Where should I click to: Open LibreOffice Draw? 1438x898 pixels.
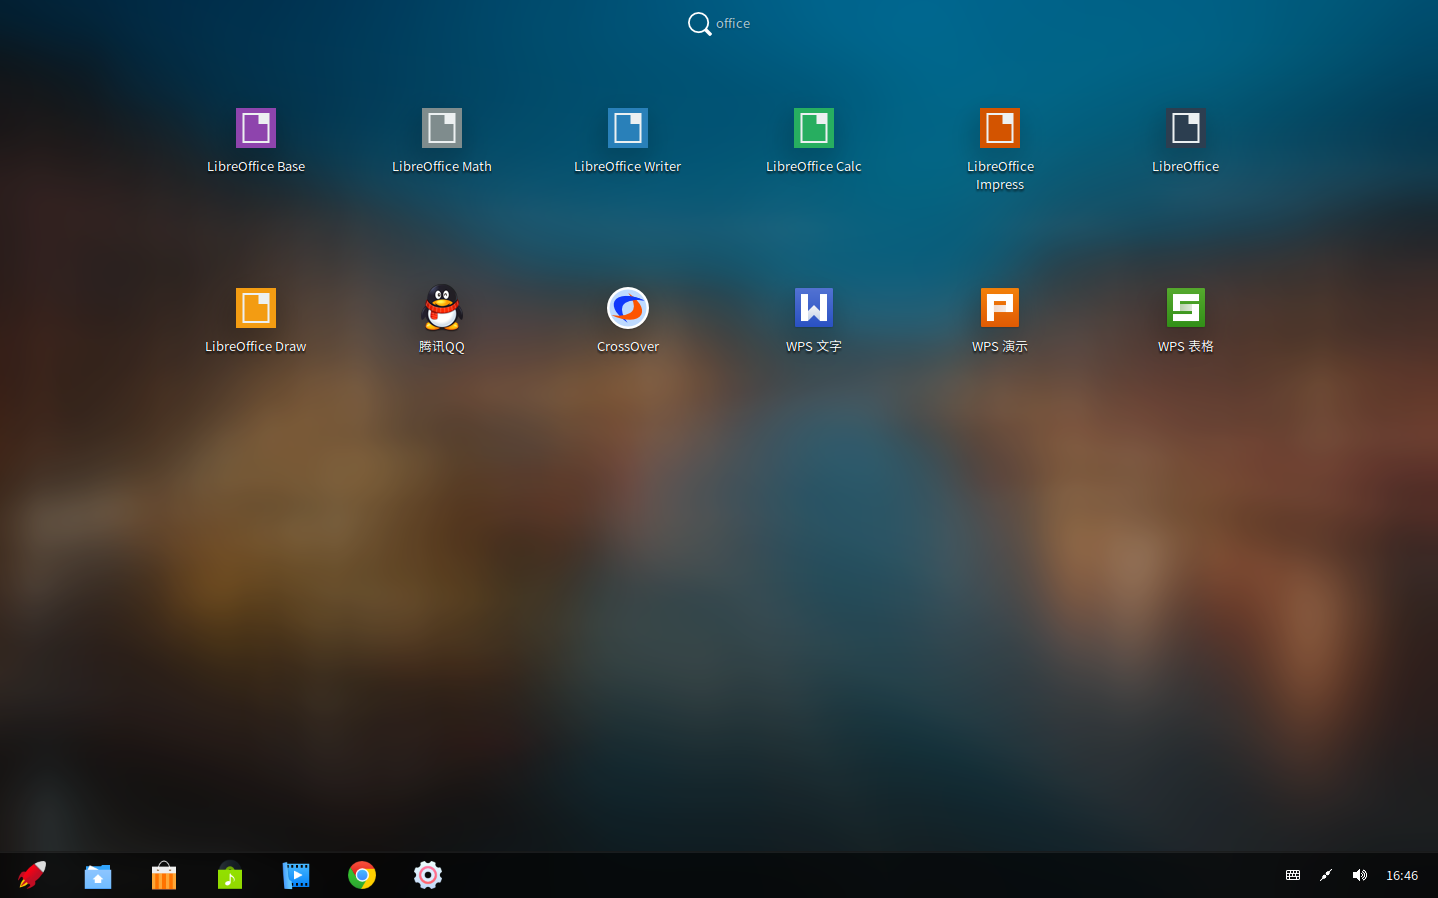coord(256,308)
